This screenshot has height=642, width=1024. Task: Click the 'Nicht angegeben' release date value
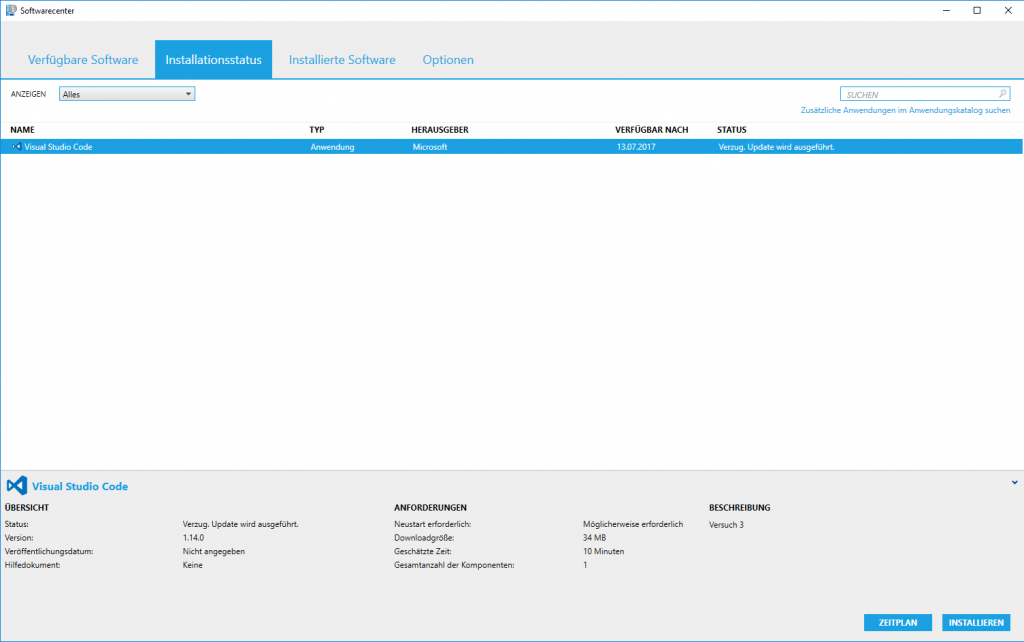tap(214, 551)
